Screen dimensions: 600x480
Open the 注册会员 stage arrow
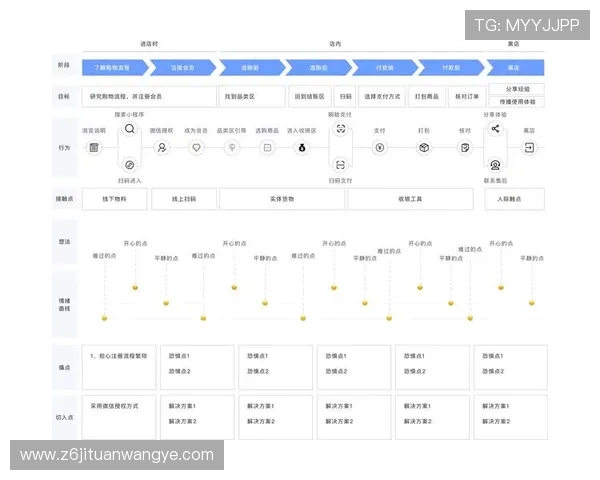pos(183,68)
